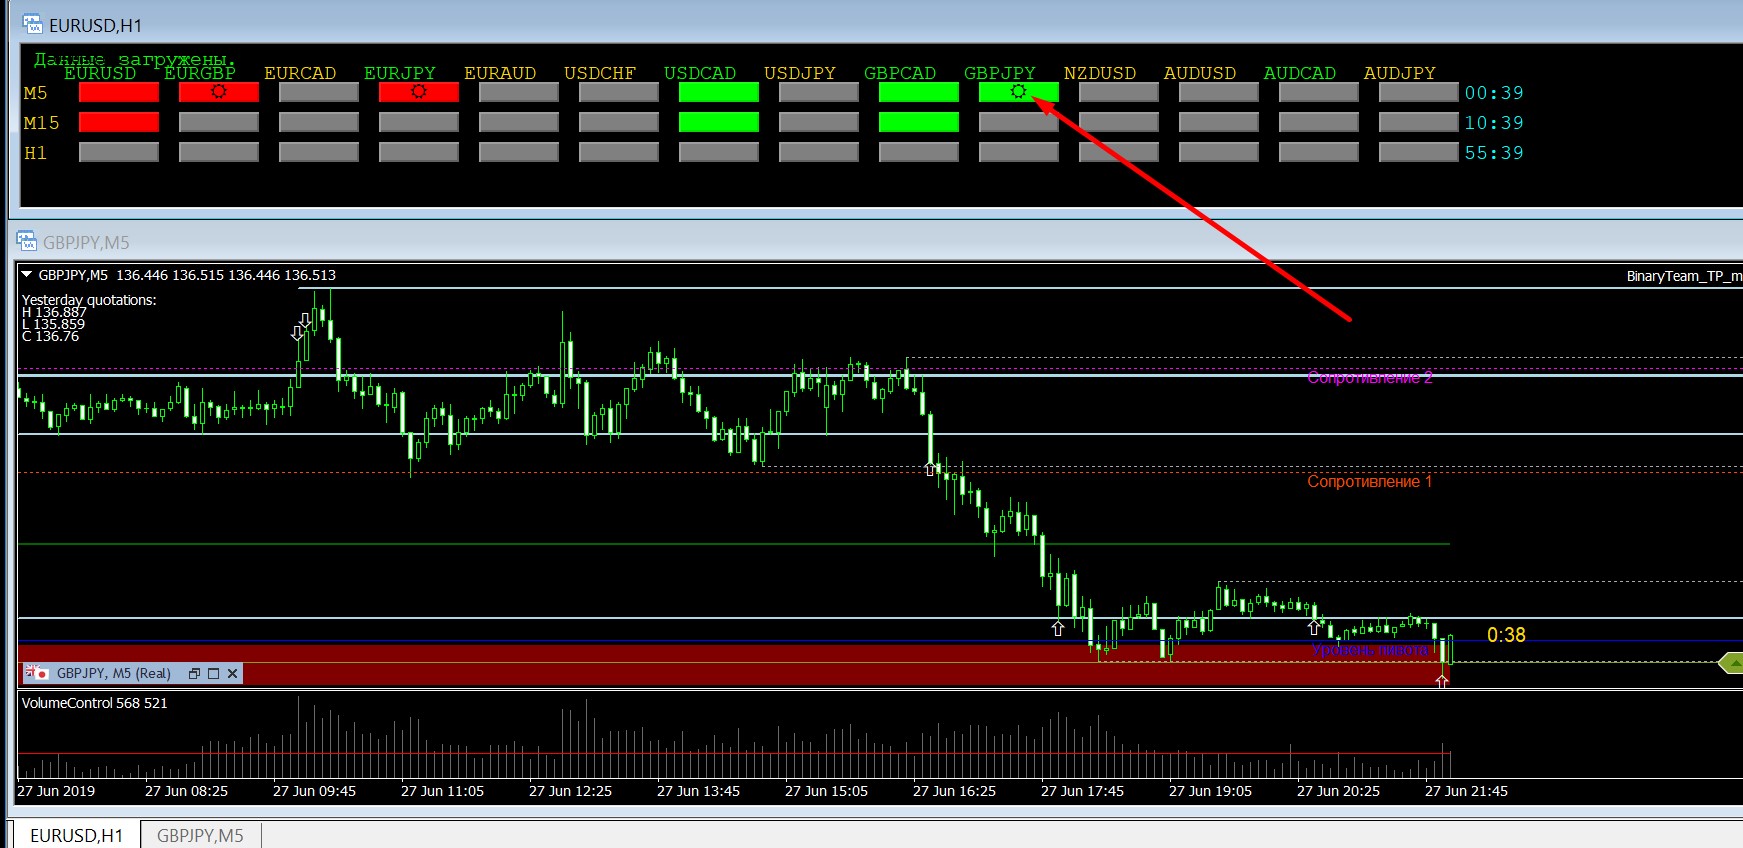1743x848 pixels.
Task: Click the M15 timeframe row label
Action: [x=42, y=123]
